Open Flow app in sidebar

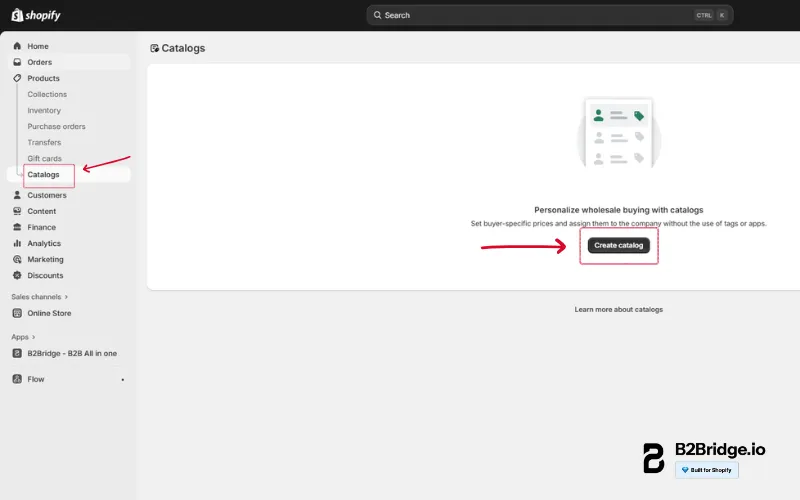pos(36,379)
